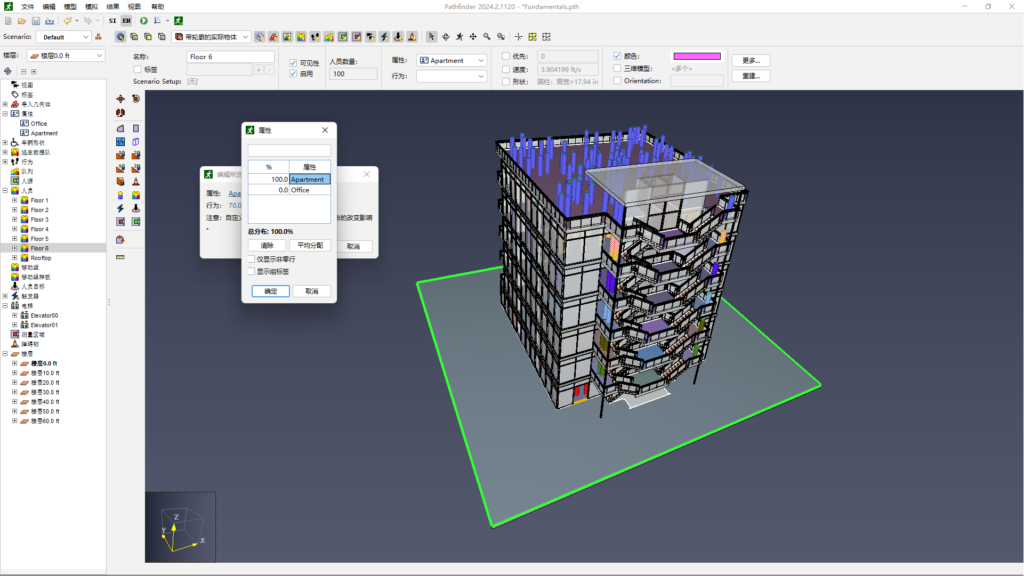Toggle the 显示组标签 checkbox
This screenshot has width=1024, height=576.
251,271
